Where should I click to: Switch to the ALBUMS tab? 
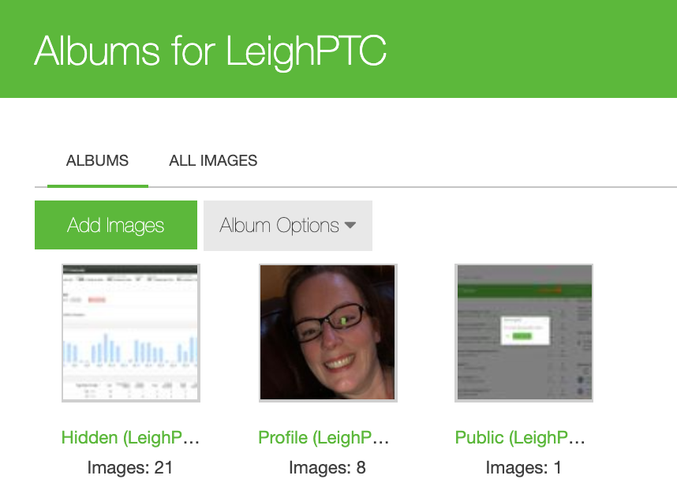pyautogui.click(x=97, y=160)
